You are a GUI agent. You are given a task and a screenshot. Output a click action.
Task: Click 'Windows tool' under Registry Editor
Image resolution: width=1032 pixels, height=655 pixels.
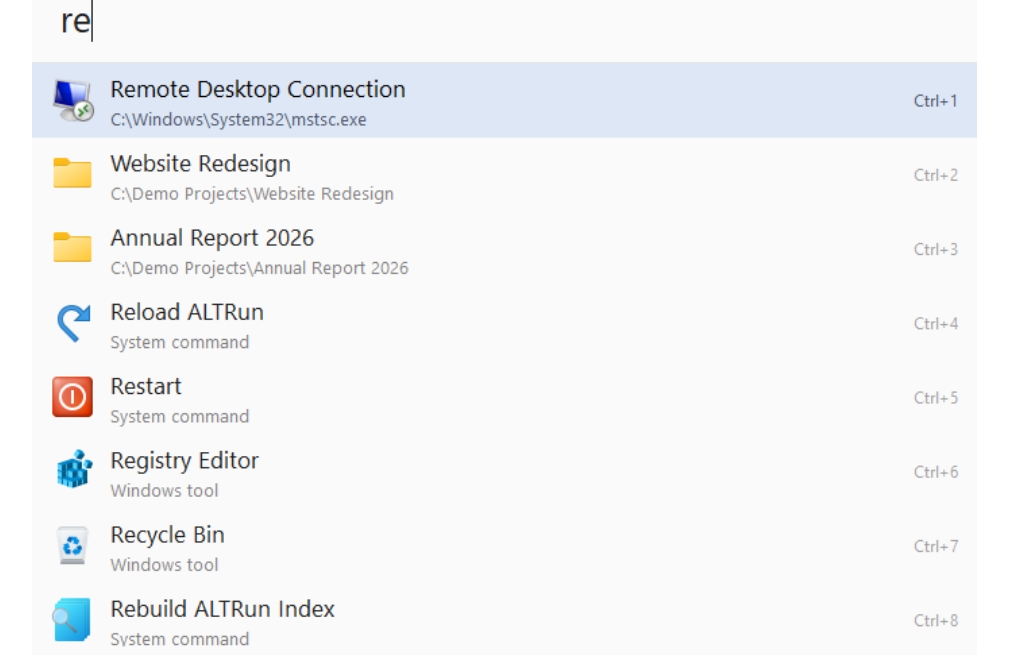point(165,491)
